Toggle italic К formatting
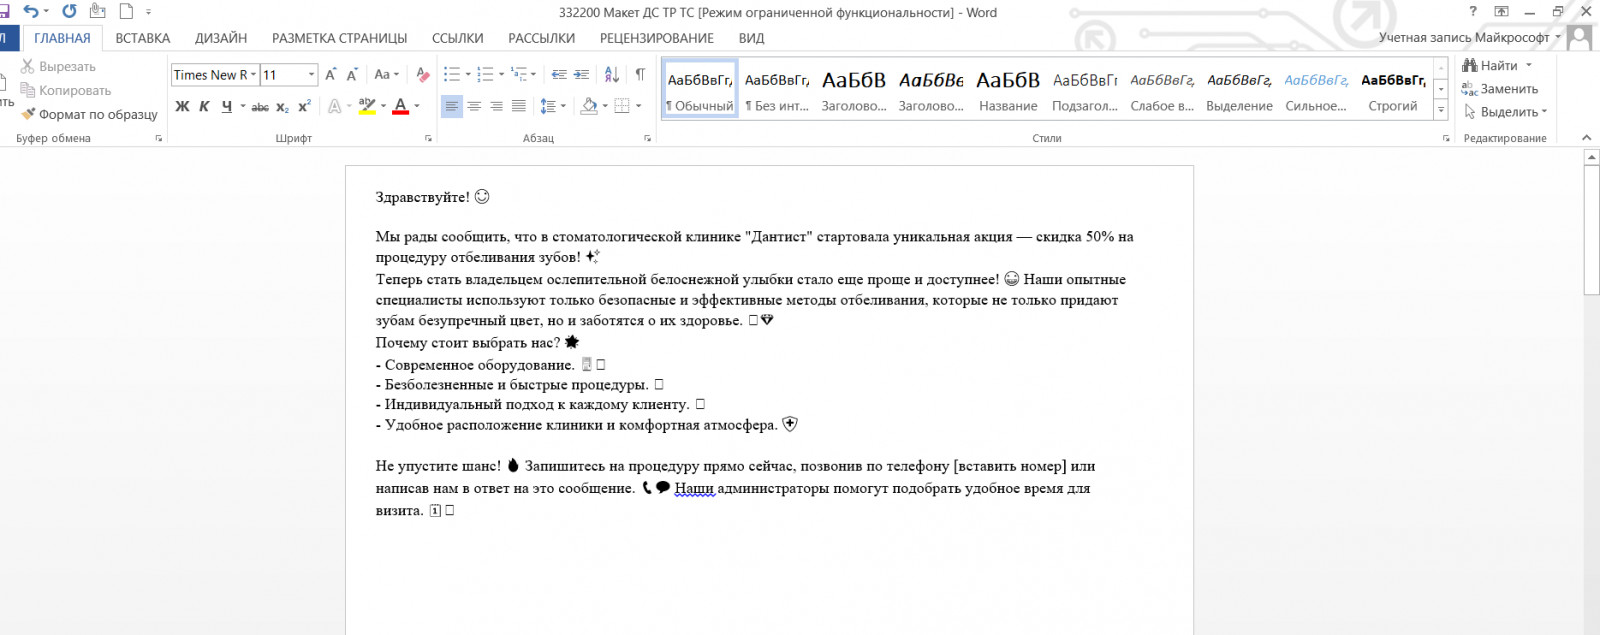 [x=204, y=106]
